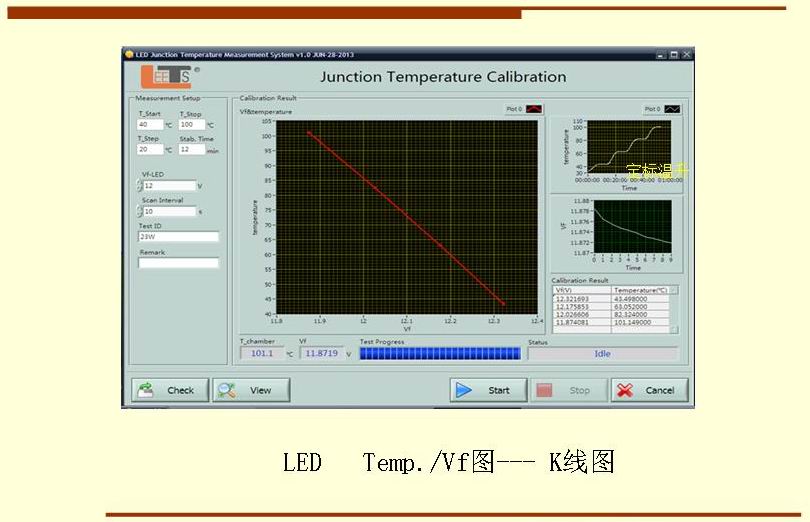Close the LED Junction Temperature window
Screen dimensions: 810x522
686,54
